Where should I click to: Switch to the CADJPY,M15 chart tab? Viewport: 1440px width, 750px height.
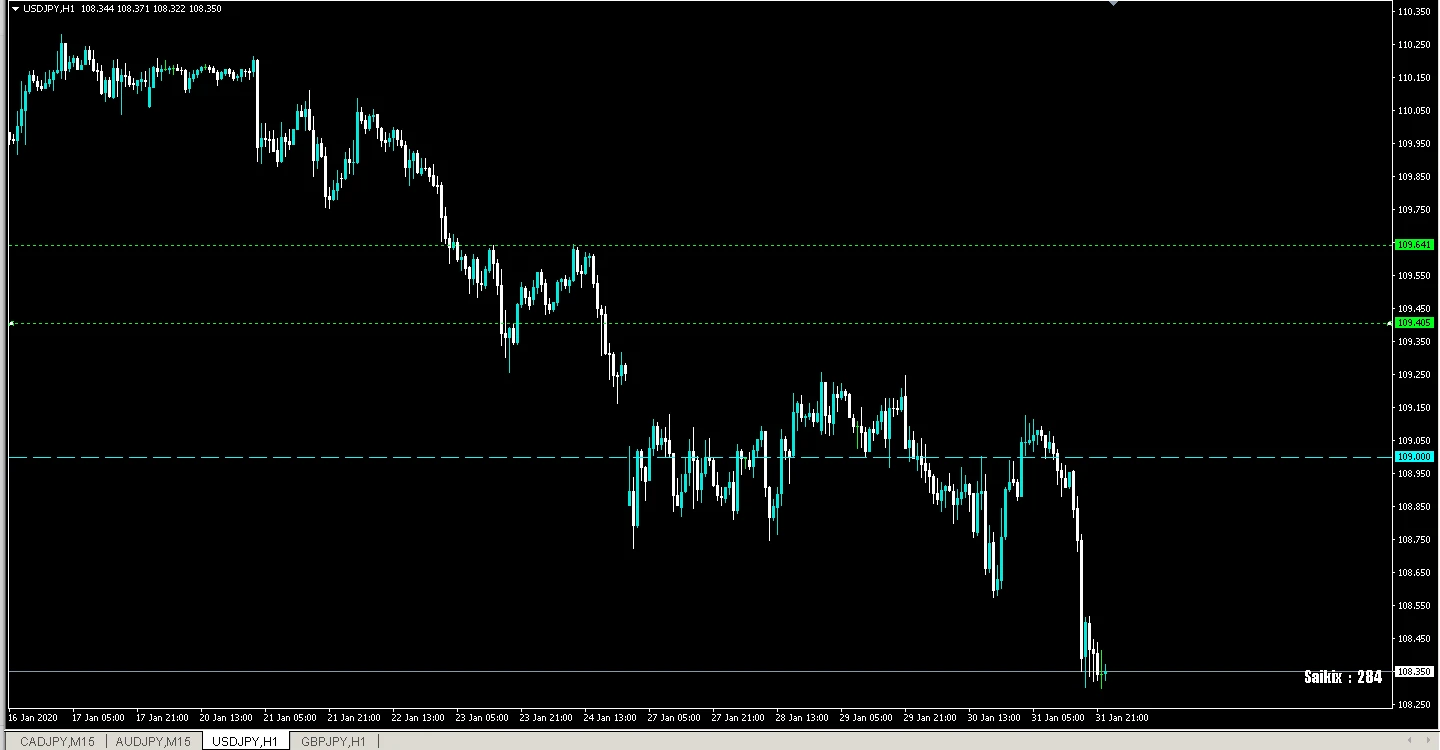tap(56, 741)
